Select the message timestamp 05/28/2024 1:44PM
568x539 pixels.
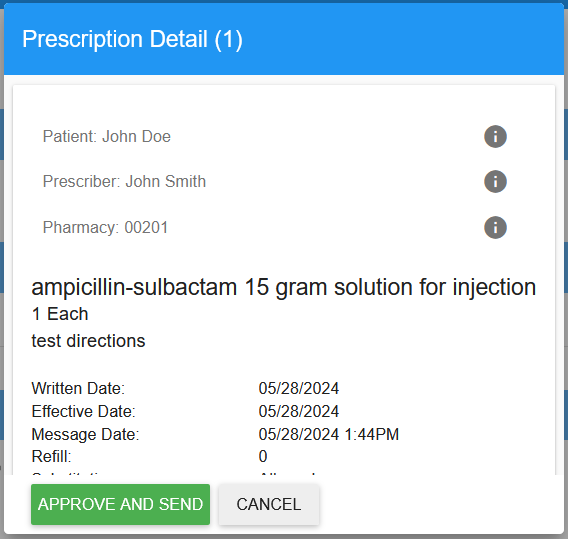point(329,434)
